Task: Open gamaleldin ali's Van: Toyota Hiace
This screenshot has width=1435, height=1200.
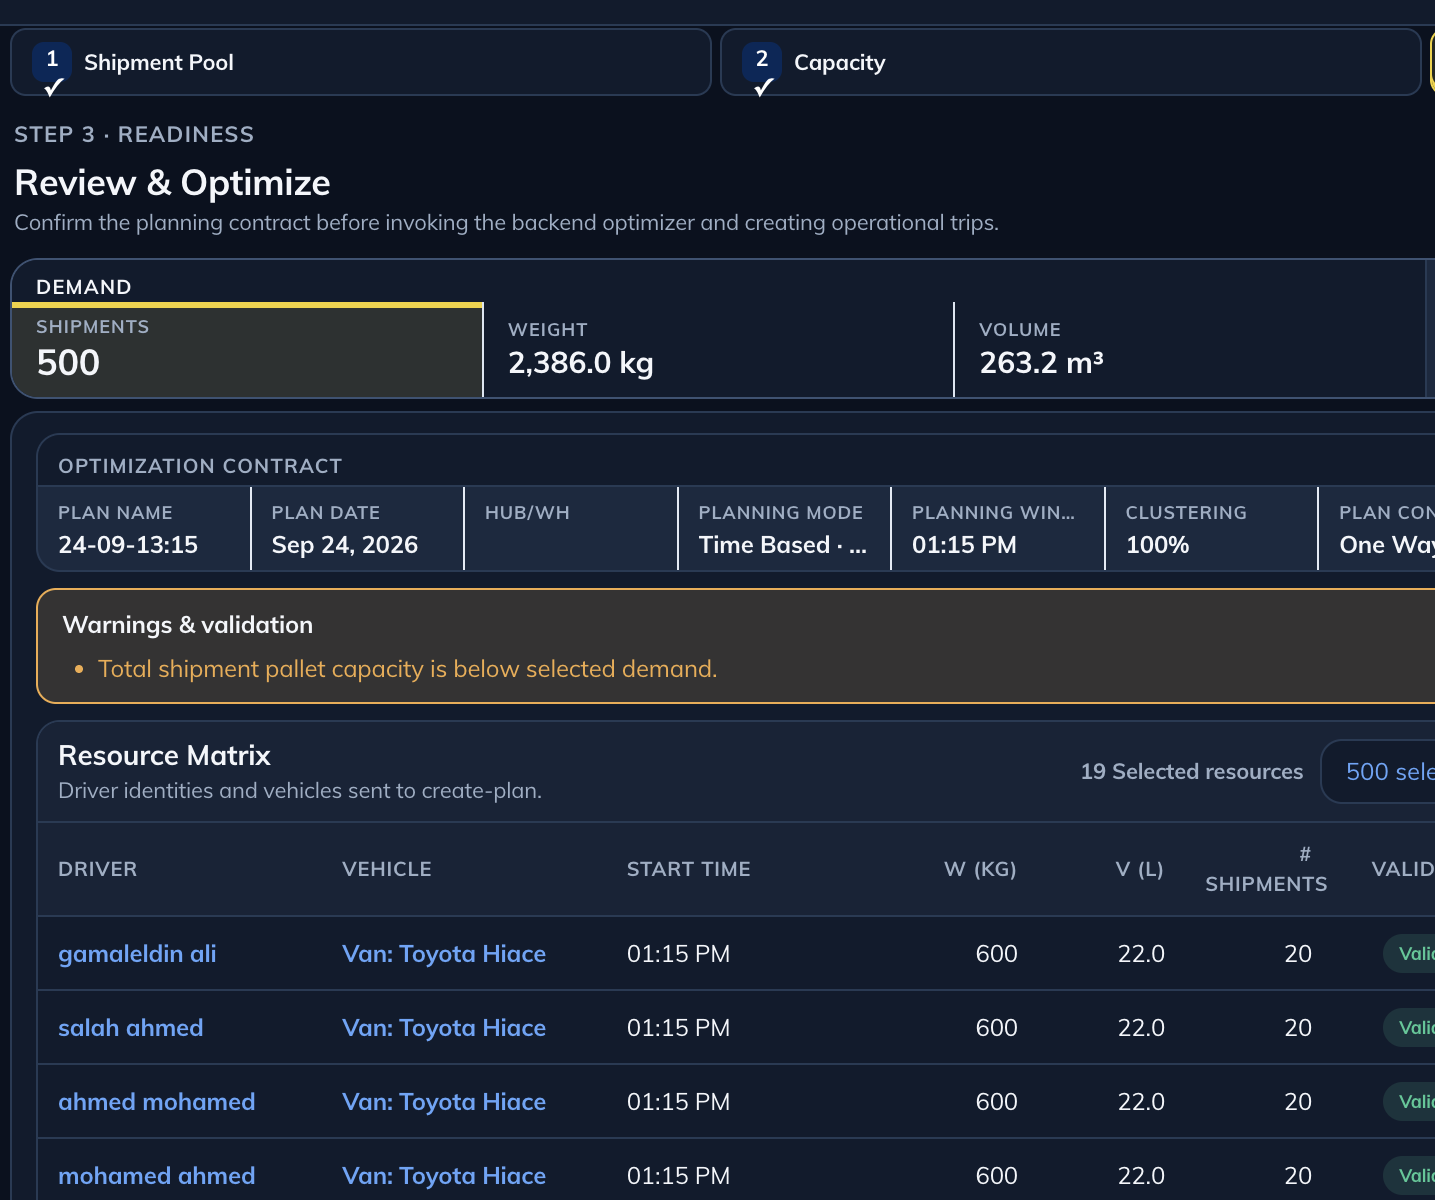Action: click(444, 954)
